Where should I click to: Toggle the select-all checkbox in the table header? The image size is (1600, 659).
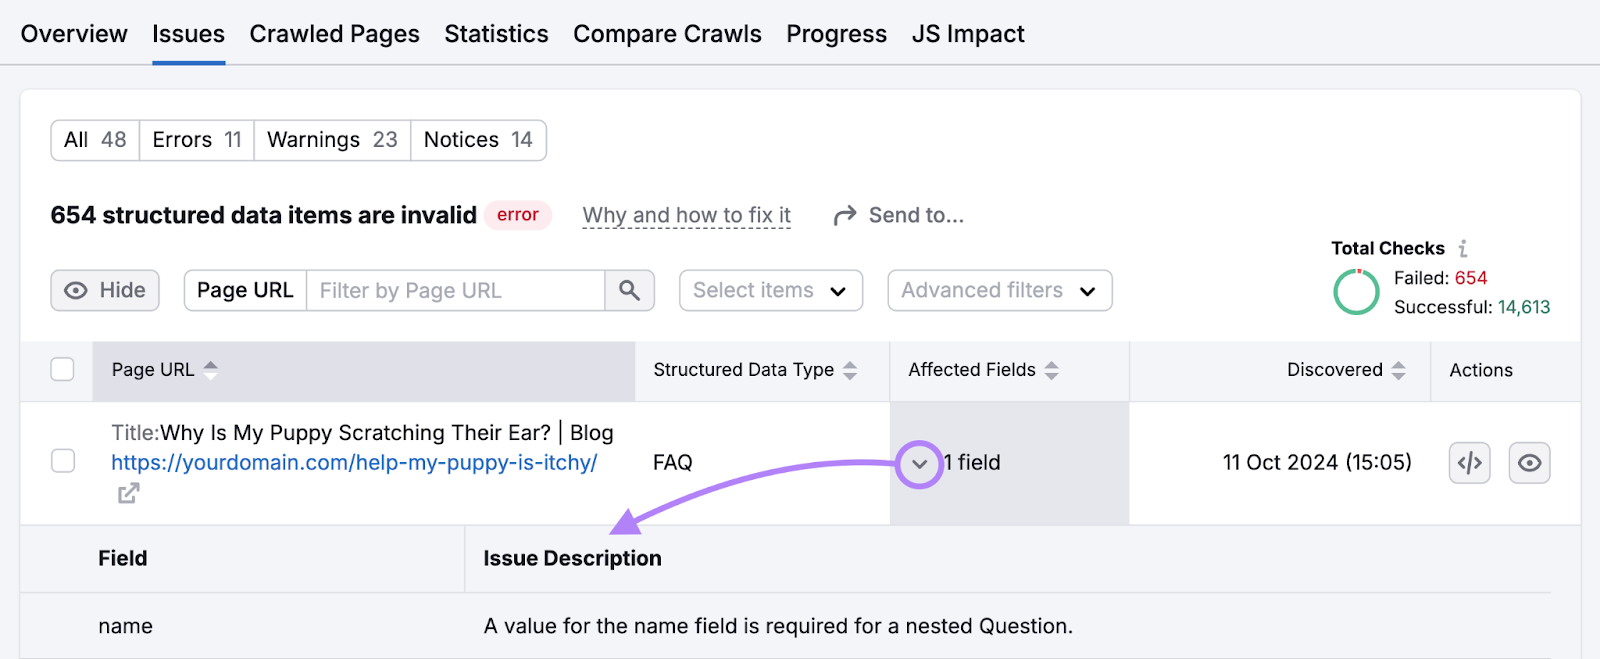coord(62,369)
